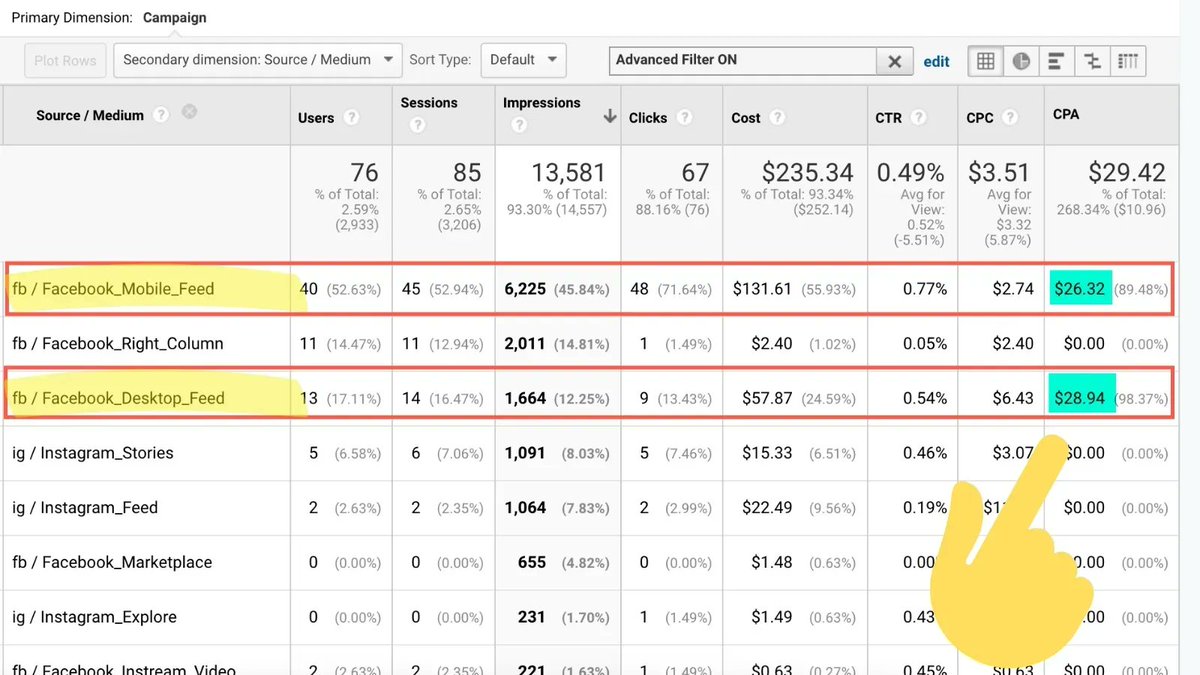Select ig / Instagram_Stories row label
Viewport: 1200px width, 675px height.
[x=93, y=453]
